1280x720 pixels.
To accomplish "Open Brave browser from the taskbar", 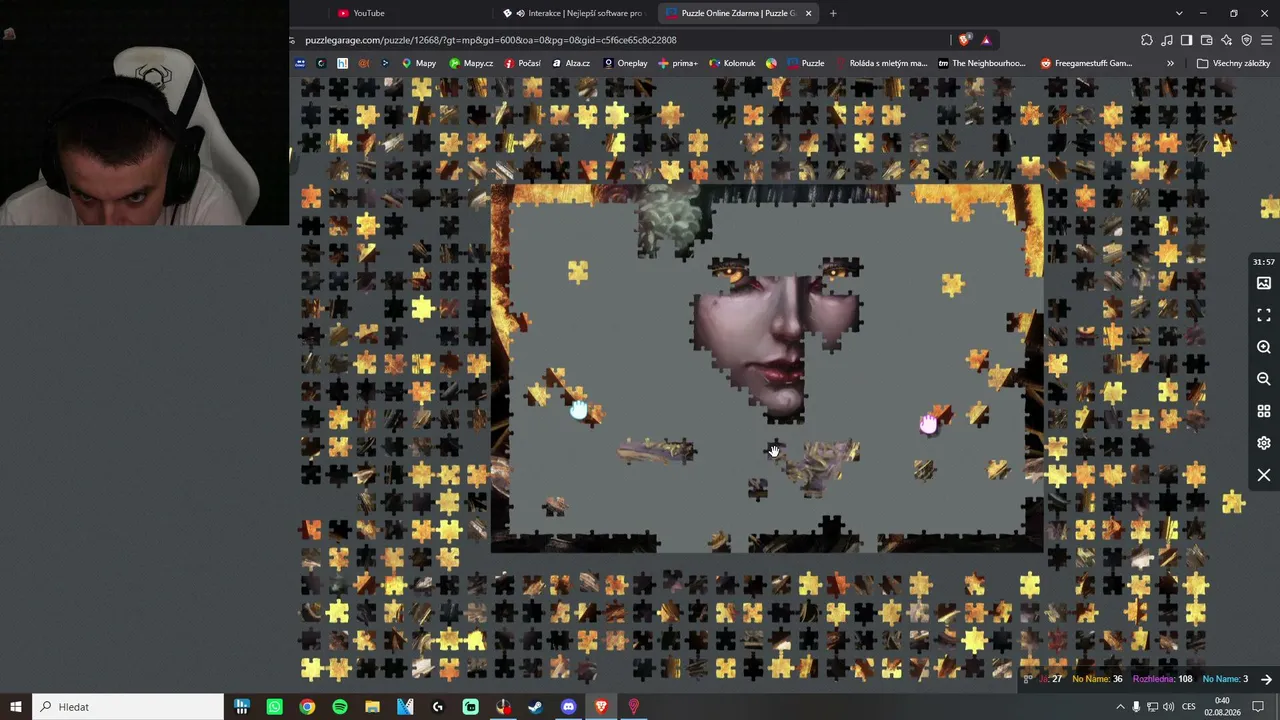I will [601, 707].
